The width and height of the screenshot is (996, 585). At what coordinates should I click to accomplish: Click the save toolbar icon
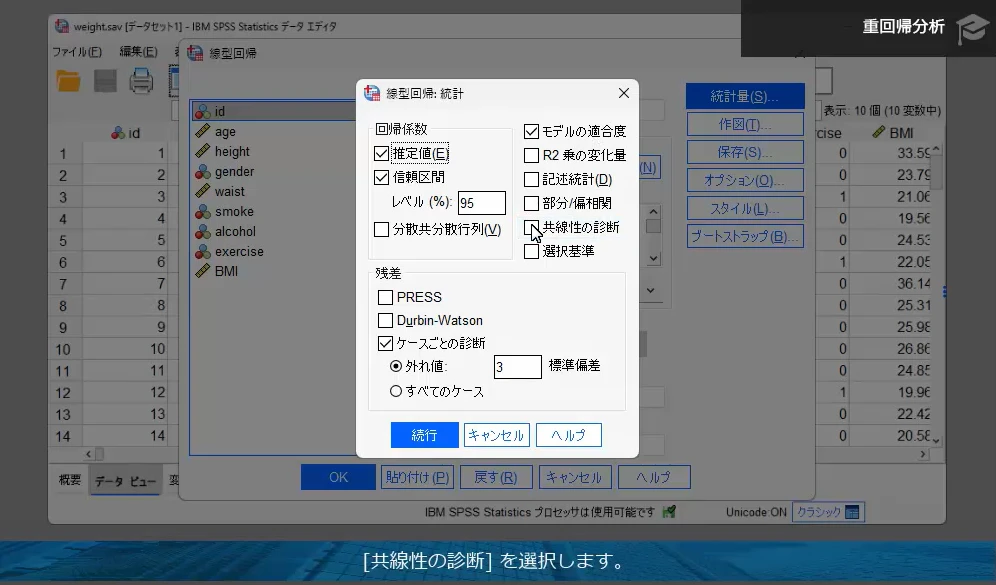click(104, 81)
